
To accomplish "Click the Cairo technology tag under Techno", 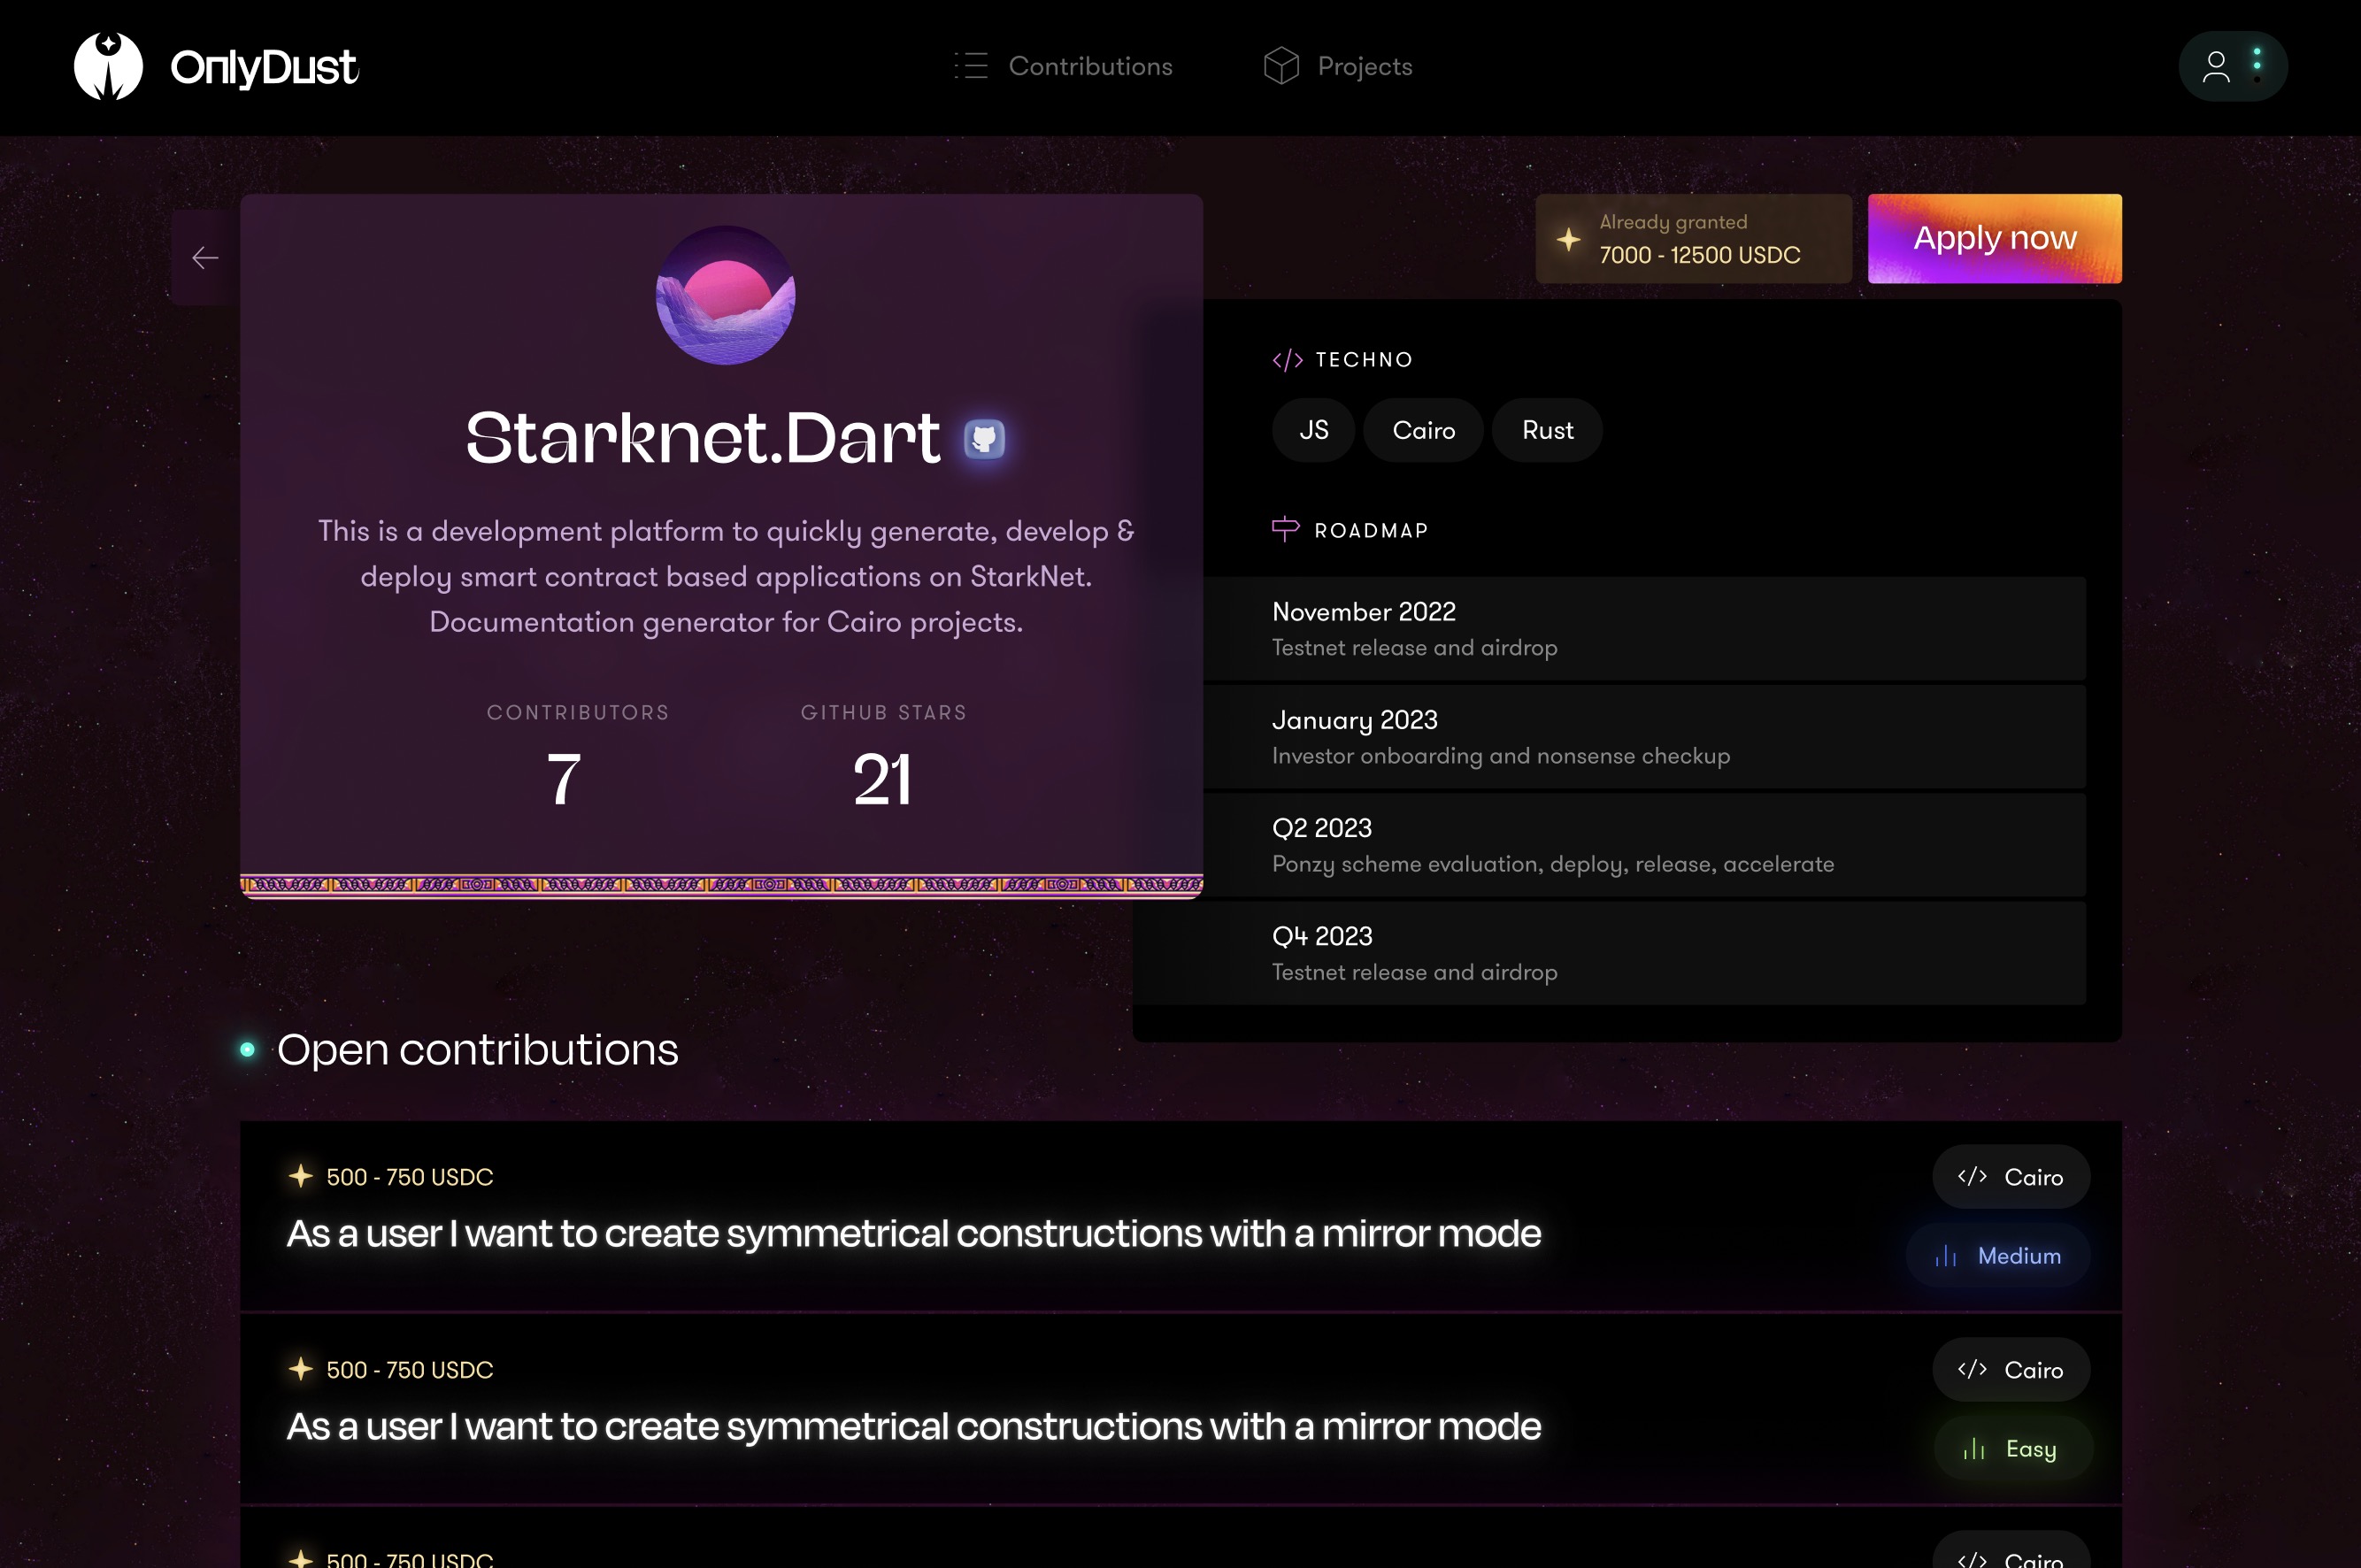I will pos(1423,430).
